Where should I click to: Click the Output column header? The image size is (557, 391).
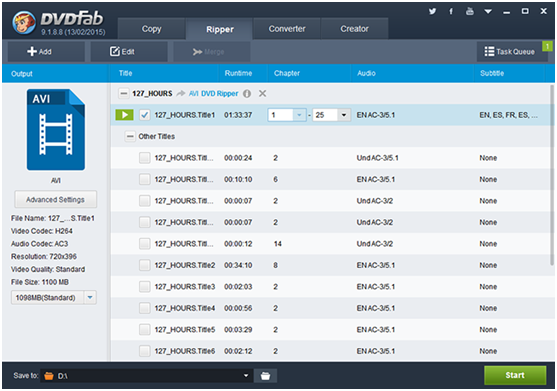[22, 74]
